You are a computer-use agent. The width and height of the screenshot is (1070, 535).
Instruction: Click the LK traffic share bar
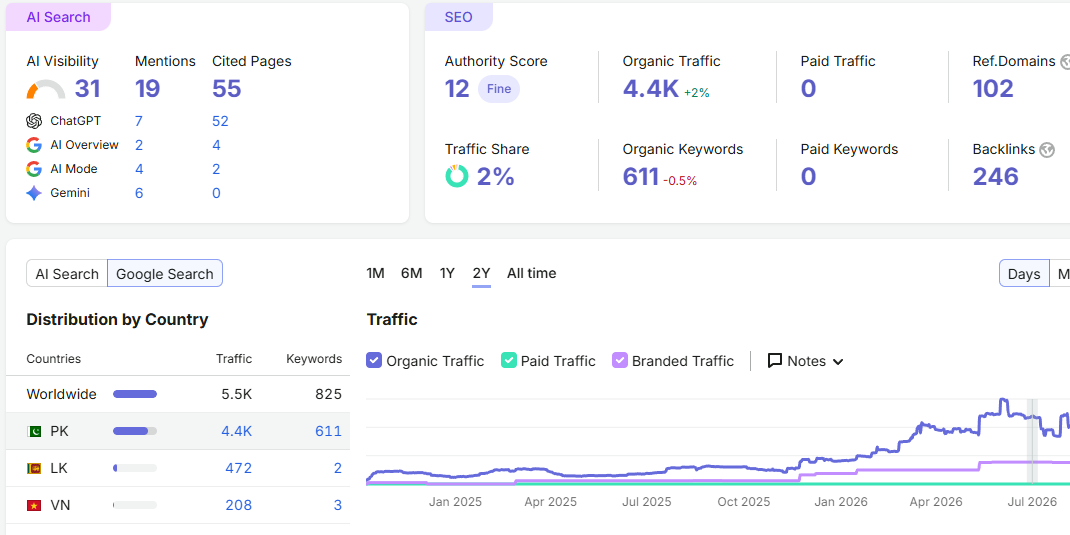135,468
